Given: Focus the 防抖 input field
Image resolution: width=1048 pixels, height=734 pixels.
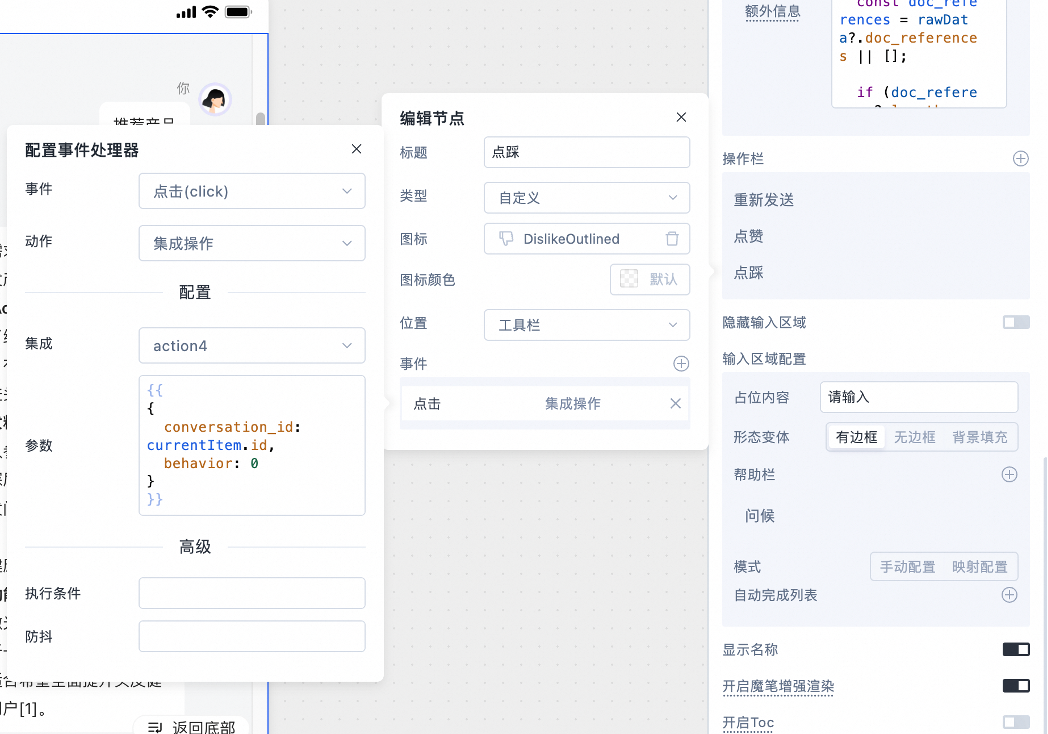Looking at the screenshot, I should tap(252, 636).
